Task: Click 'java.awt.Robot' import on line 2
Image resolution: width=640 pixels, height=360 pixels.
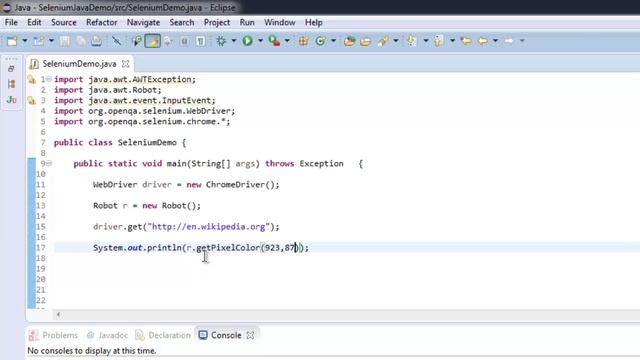Action: click(x=122, y=90)
